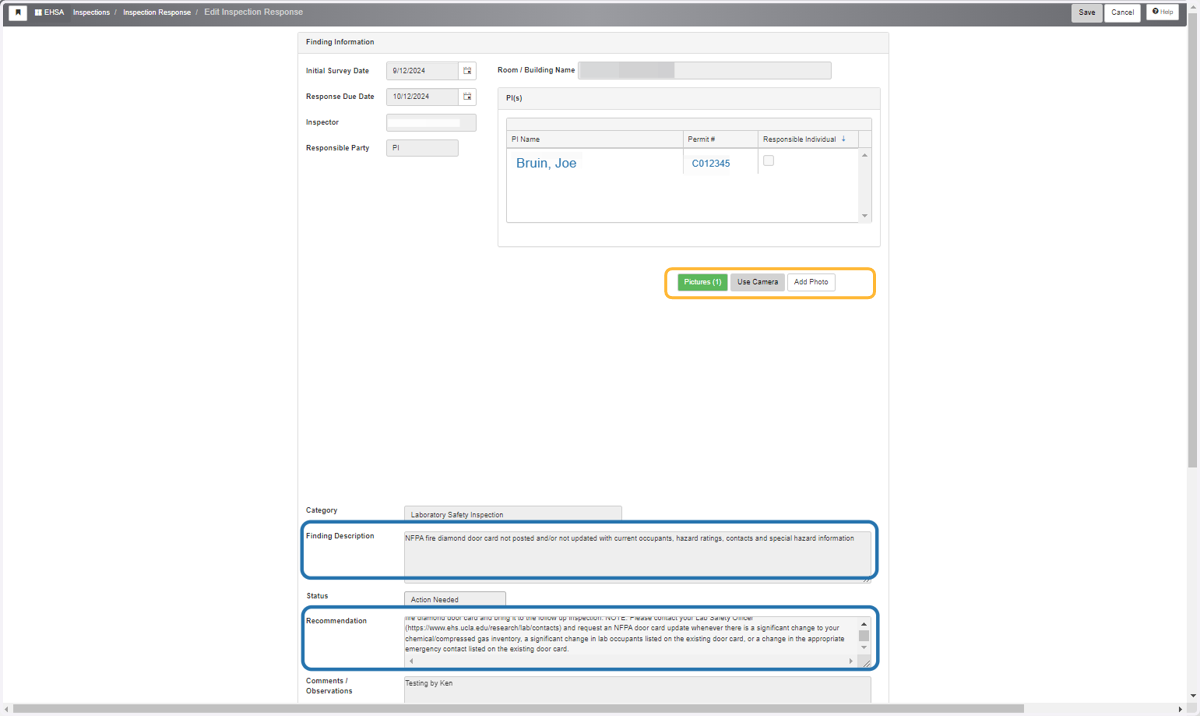The image size is (1200, 716).
Task: Open the Help menu
Action: point(1162,12)
